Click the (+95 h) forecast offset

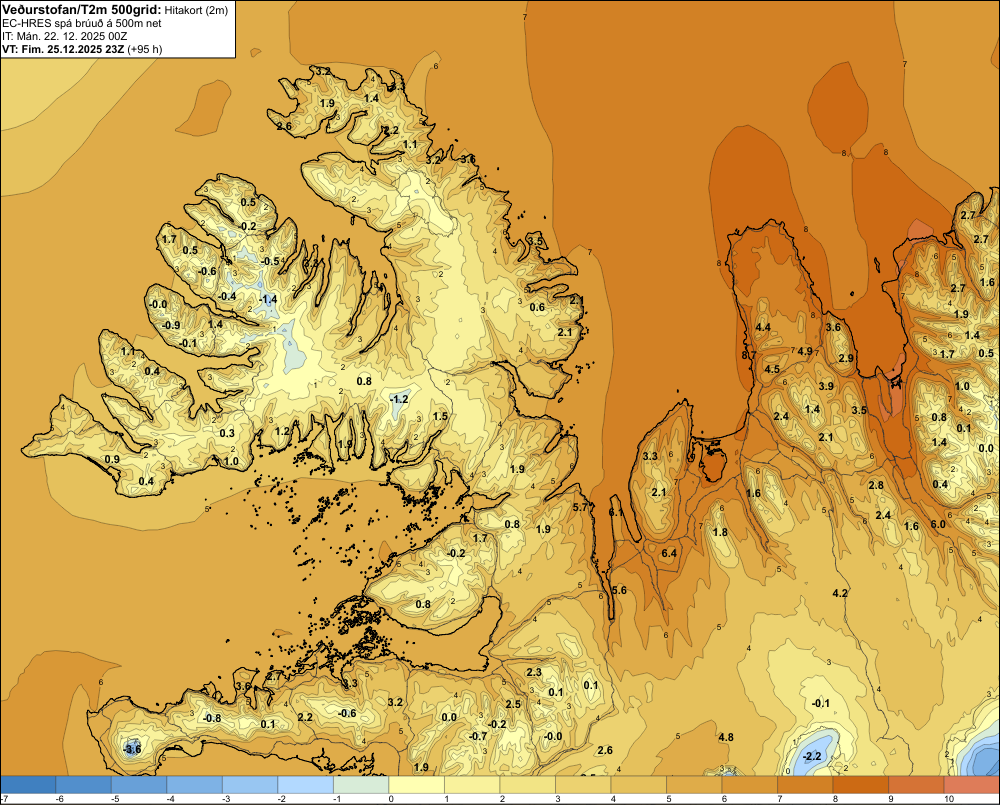pos(145,49)
